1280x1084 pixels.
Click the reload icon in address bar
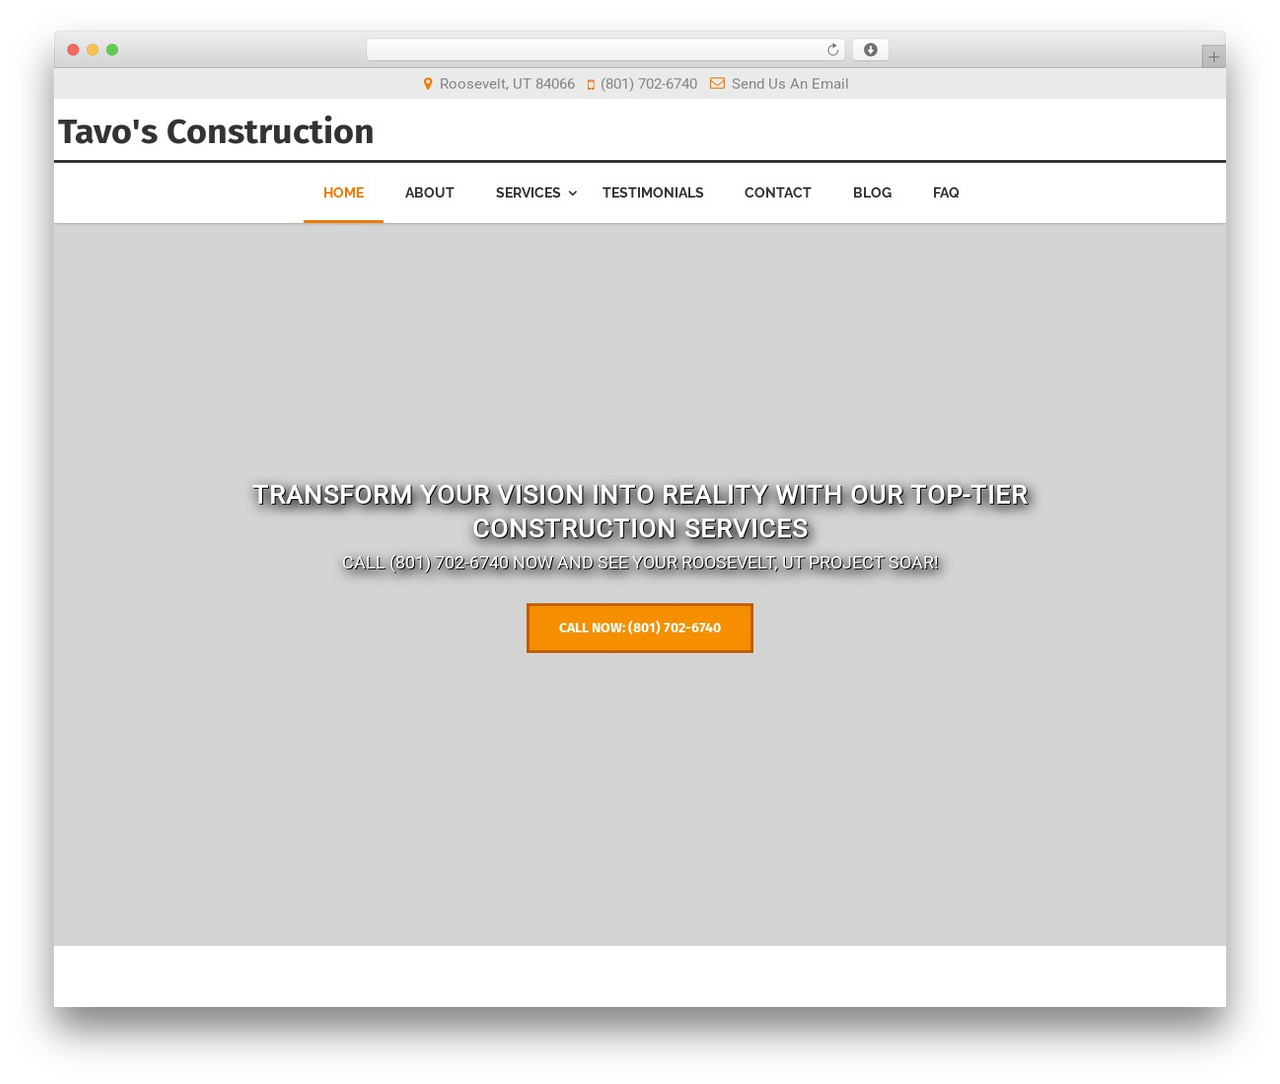tap(832, 50)
